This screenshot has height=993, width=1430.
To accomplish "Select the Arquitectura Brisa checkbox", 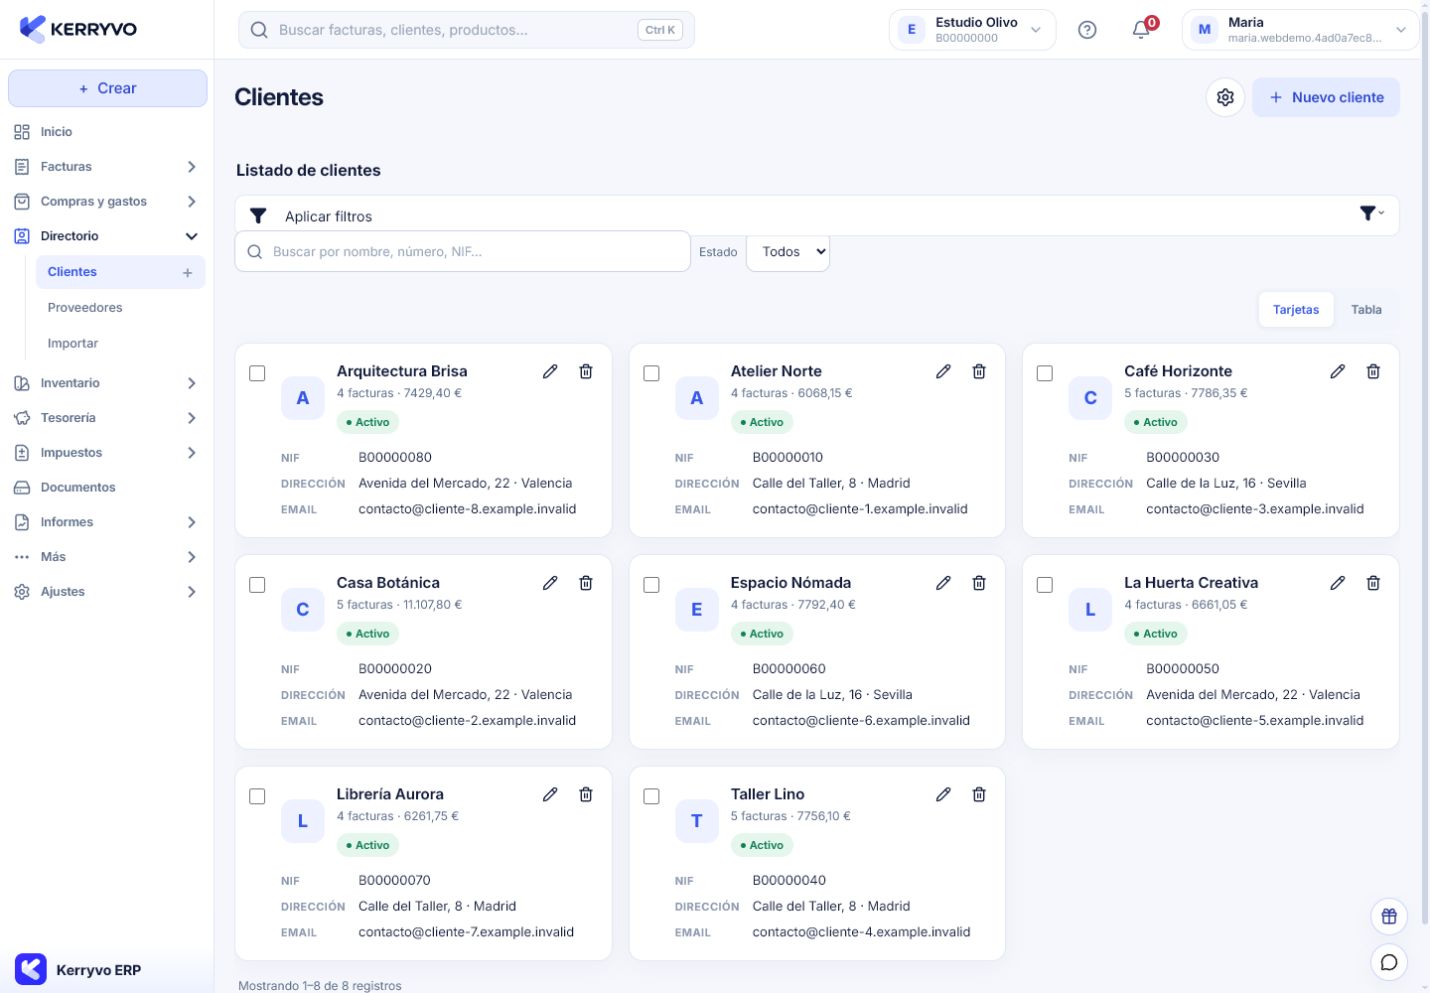I will [257, 373].
